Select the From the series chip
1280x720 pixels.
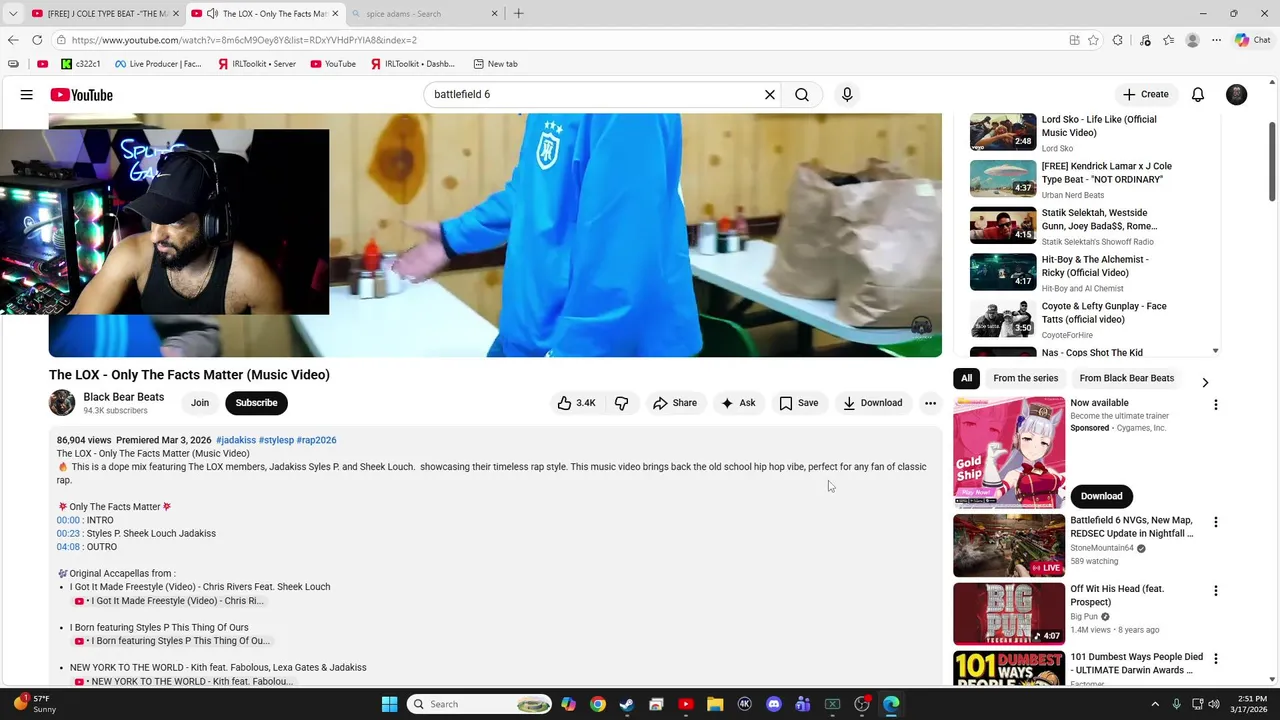[1025, 378]
